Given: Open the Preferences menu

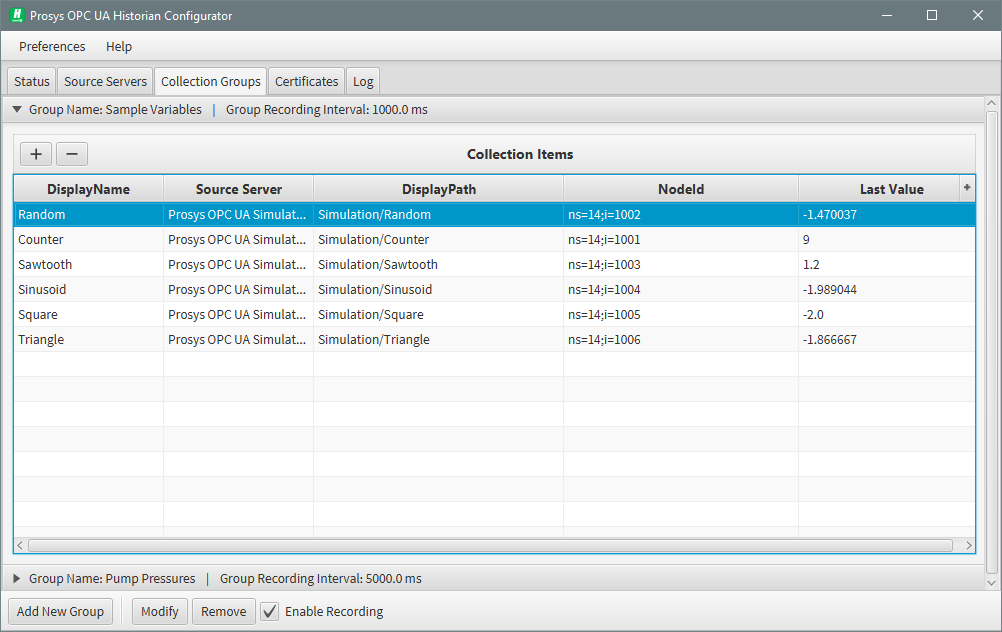Looking at the screenshot, I should 52,47.
